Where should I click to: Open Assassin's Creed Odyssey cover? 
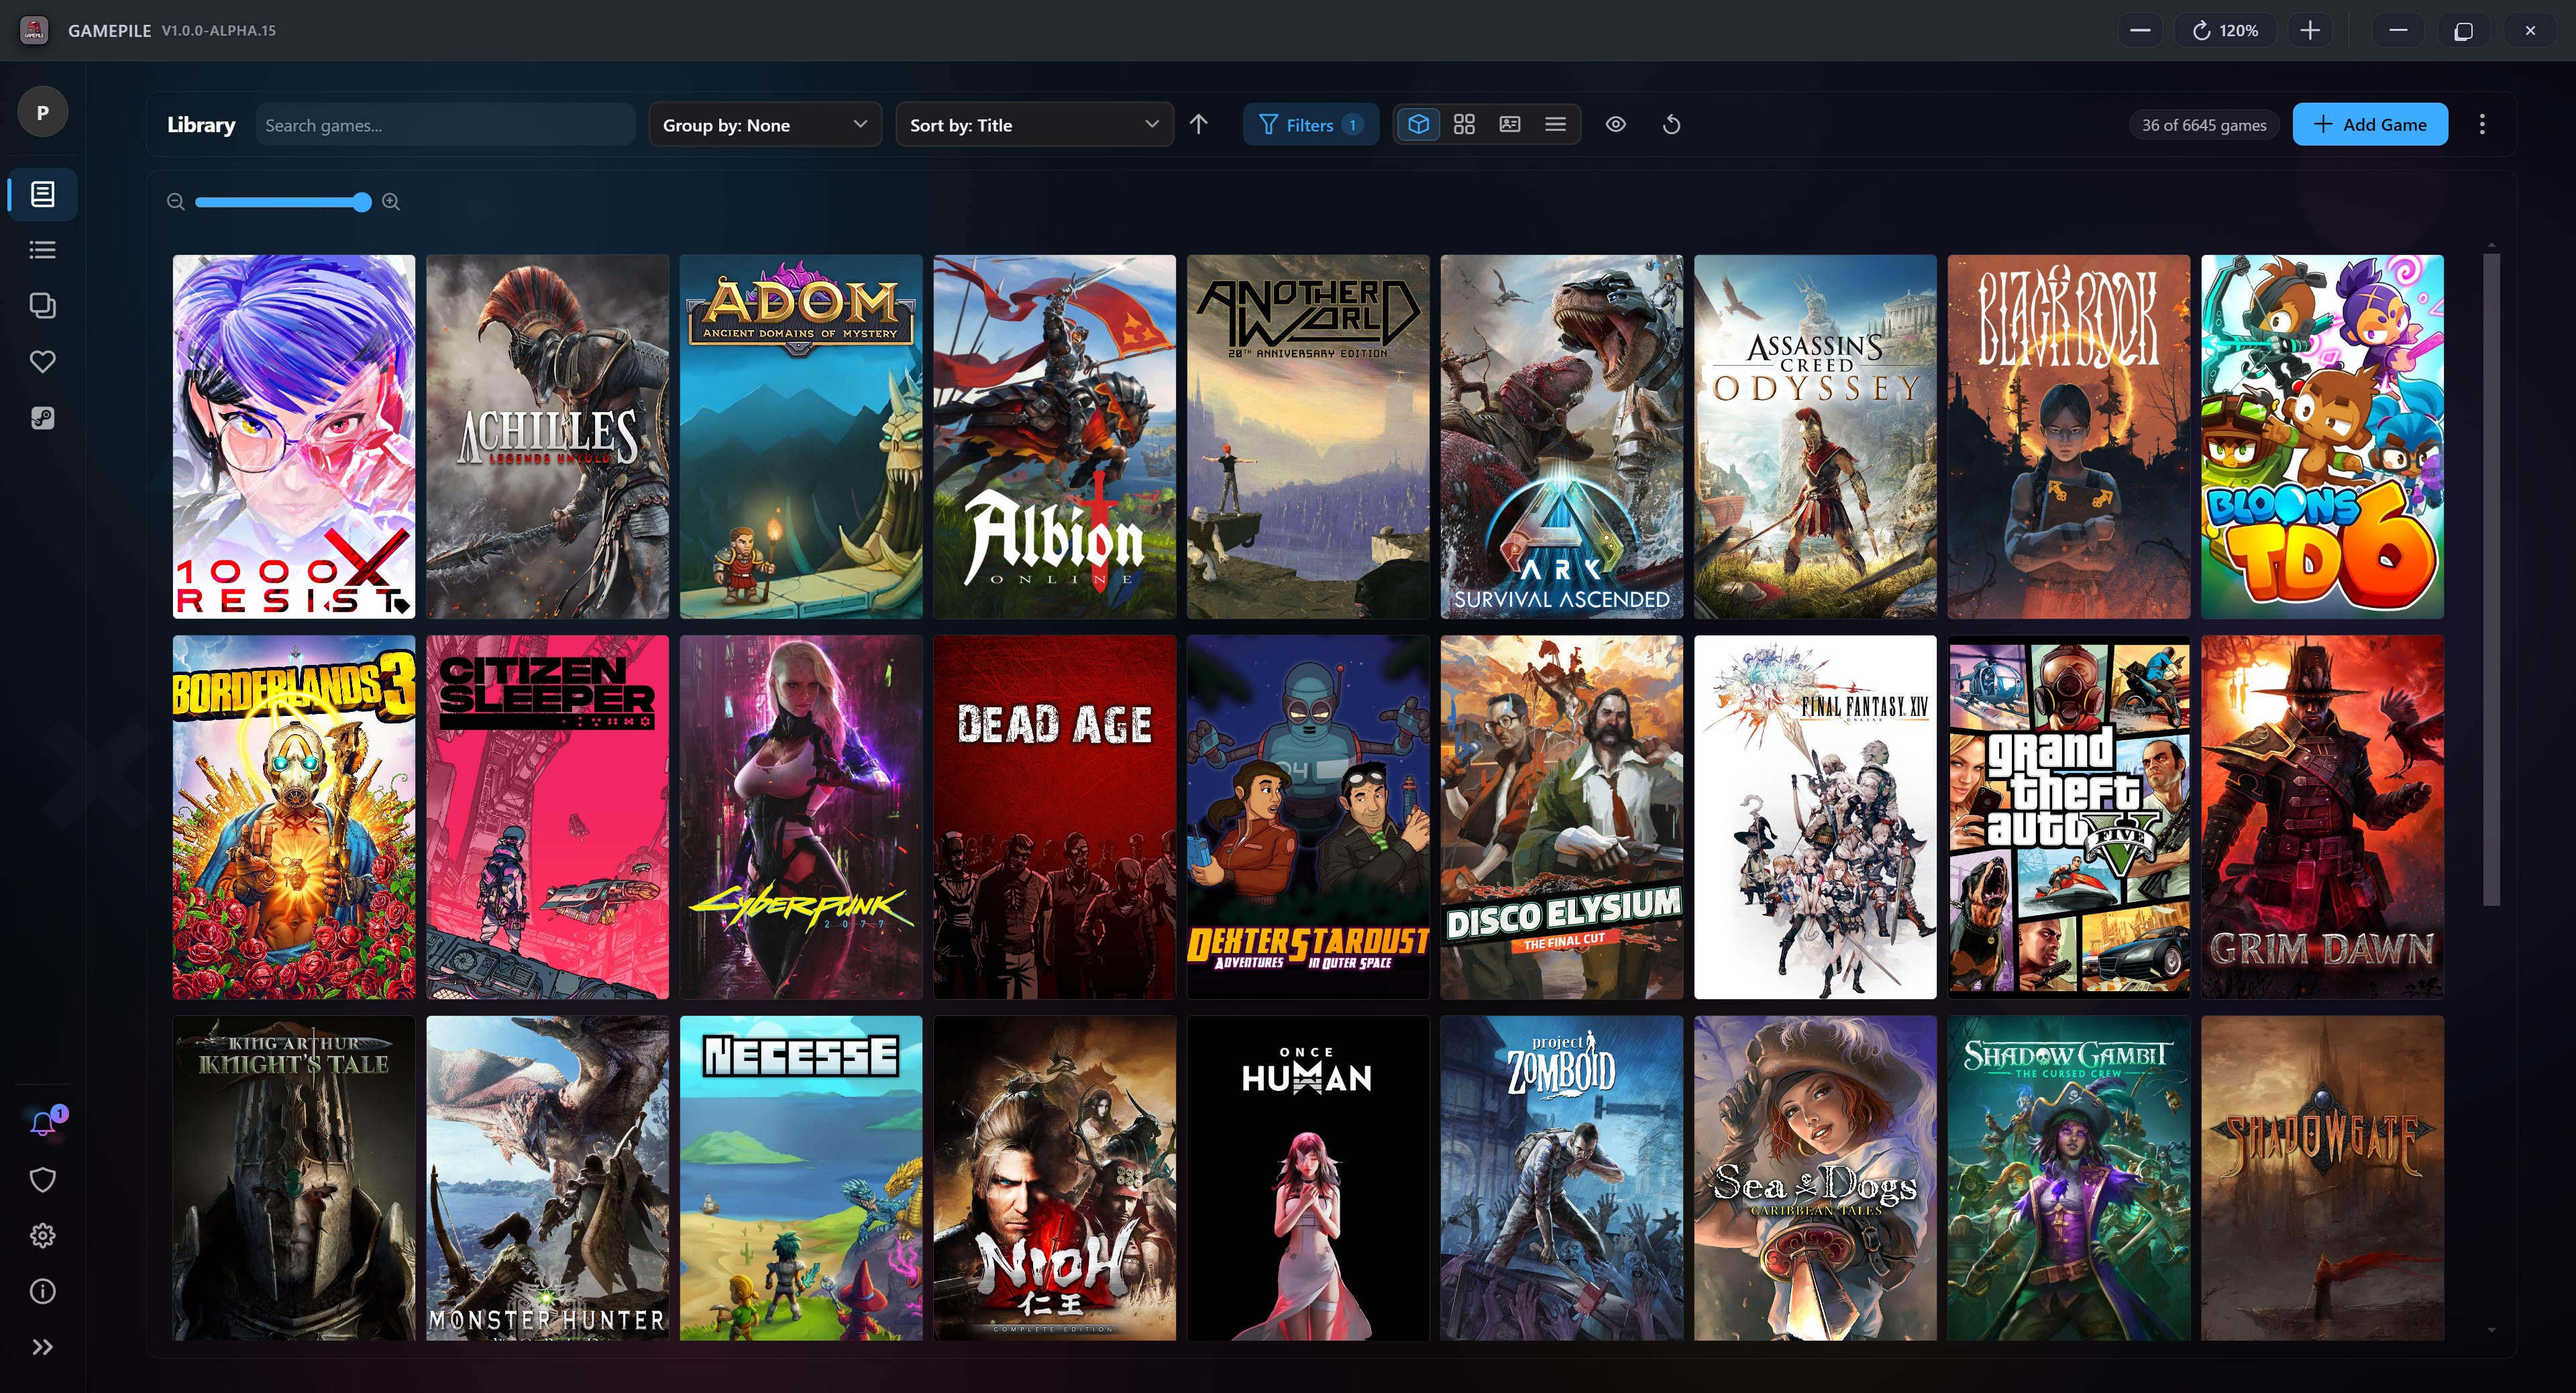(x=1815, y=436)
